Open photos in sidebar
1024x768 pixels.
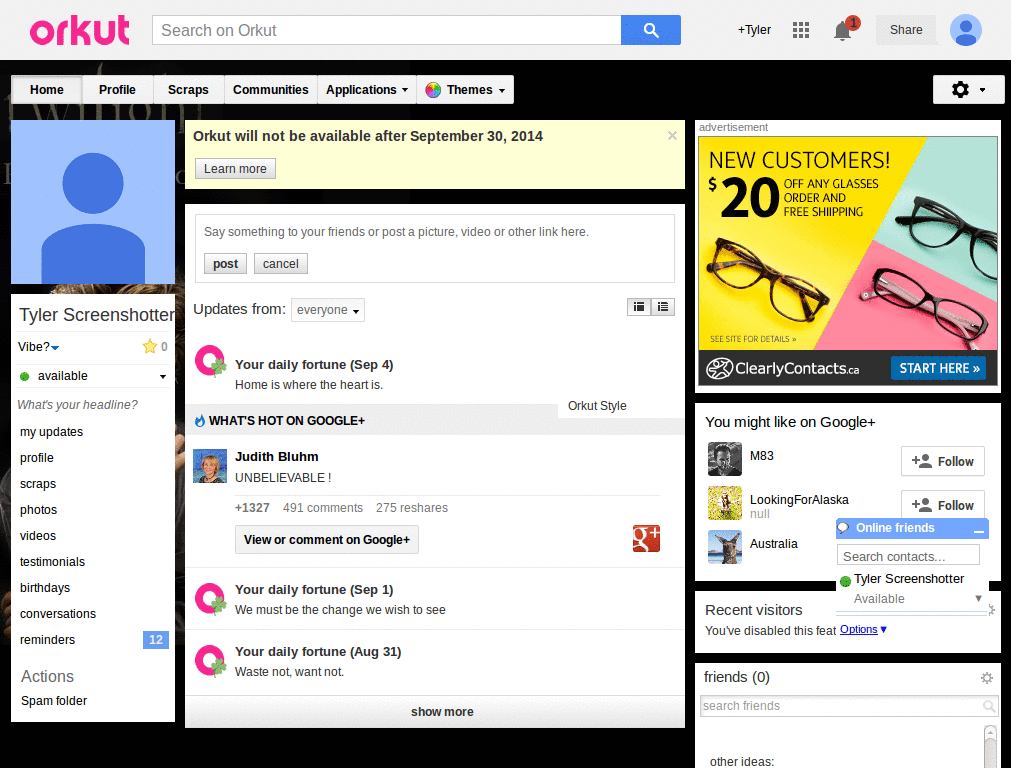39,510
